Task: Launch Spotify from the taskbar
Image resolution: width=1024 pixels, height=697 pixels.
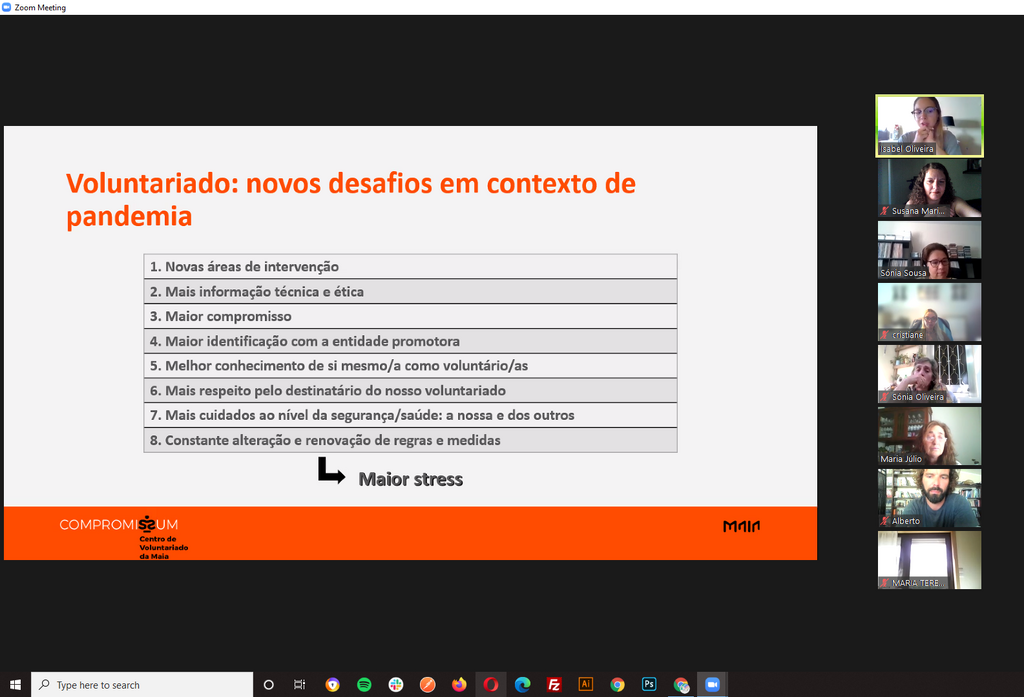Action: (x=364, y=685)
